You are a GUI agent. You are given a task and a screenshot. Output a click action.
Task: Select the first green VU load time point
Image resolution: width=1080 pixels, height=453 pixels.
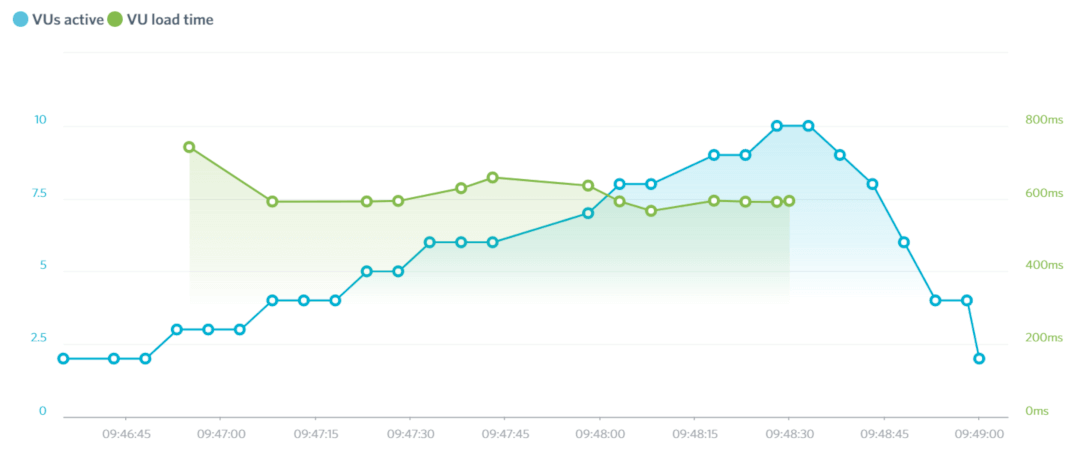coord(189,147)
